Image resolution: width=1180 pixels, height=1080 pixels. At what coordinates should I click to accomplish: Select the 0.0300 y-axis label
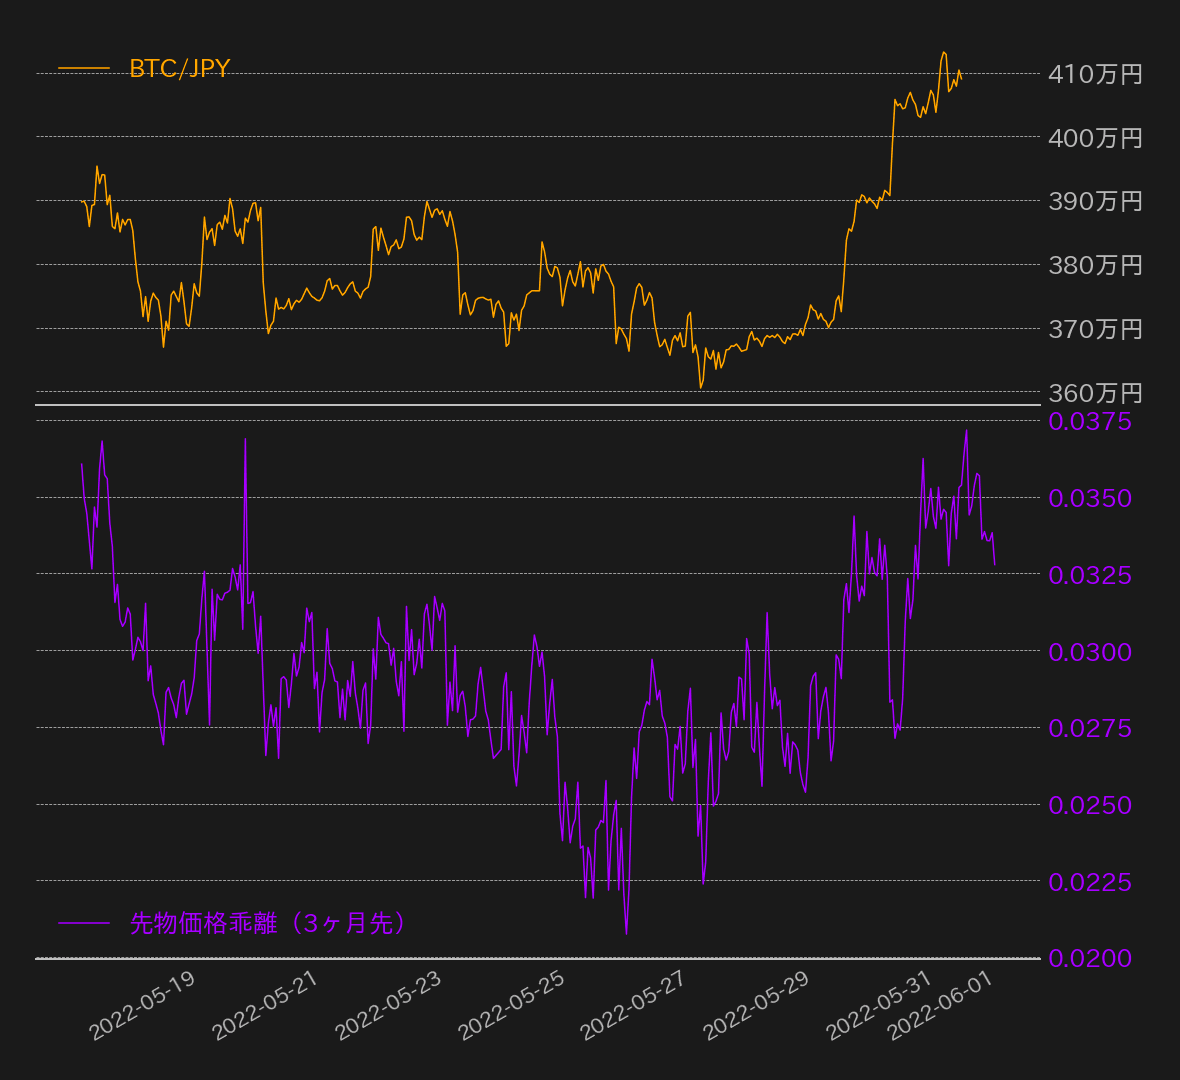(1090, 652)
